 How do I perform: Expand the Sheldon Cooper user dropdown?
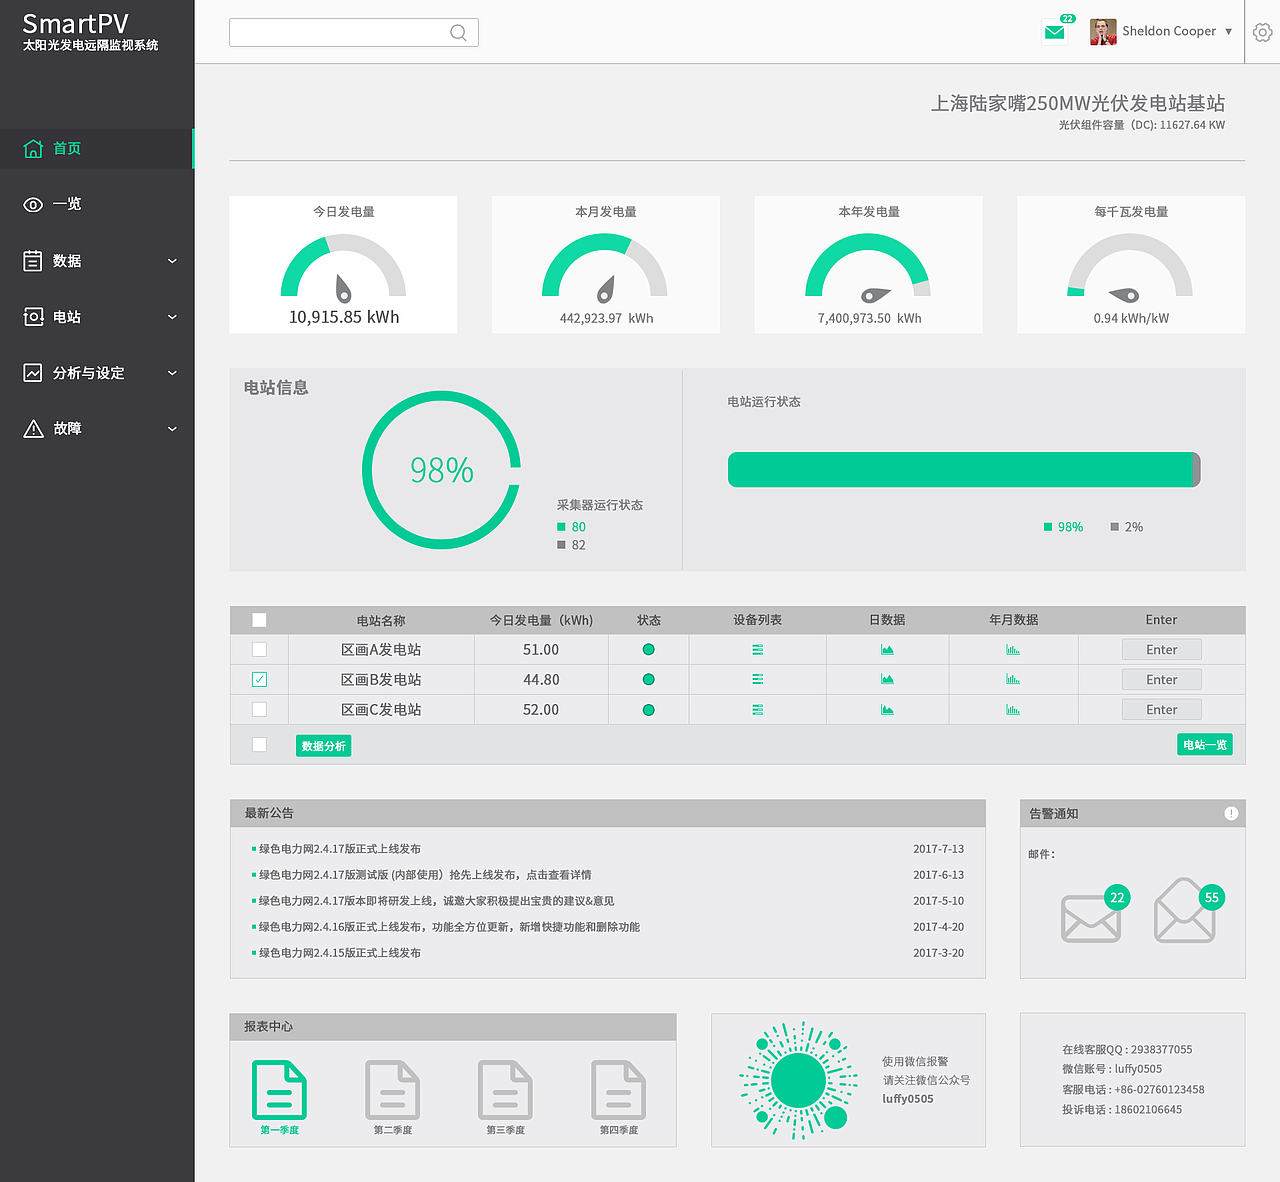point(1229,32)
